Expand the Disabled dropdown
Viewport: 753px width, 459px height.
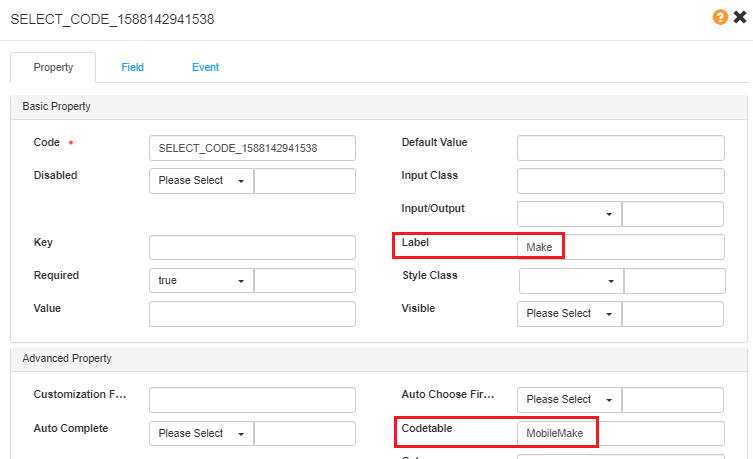202,181
